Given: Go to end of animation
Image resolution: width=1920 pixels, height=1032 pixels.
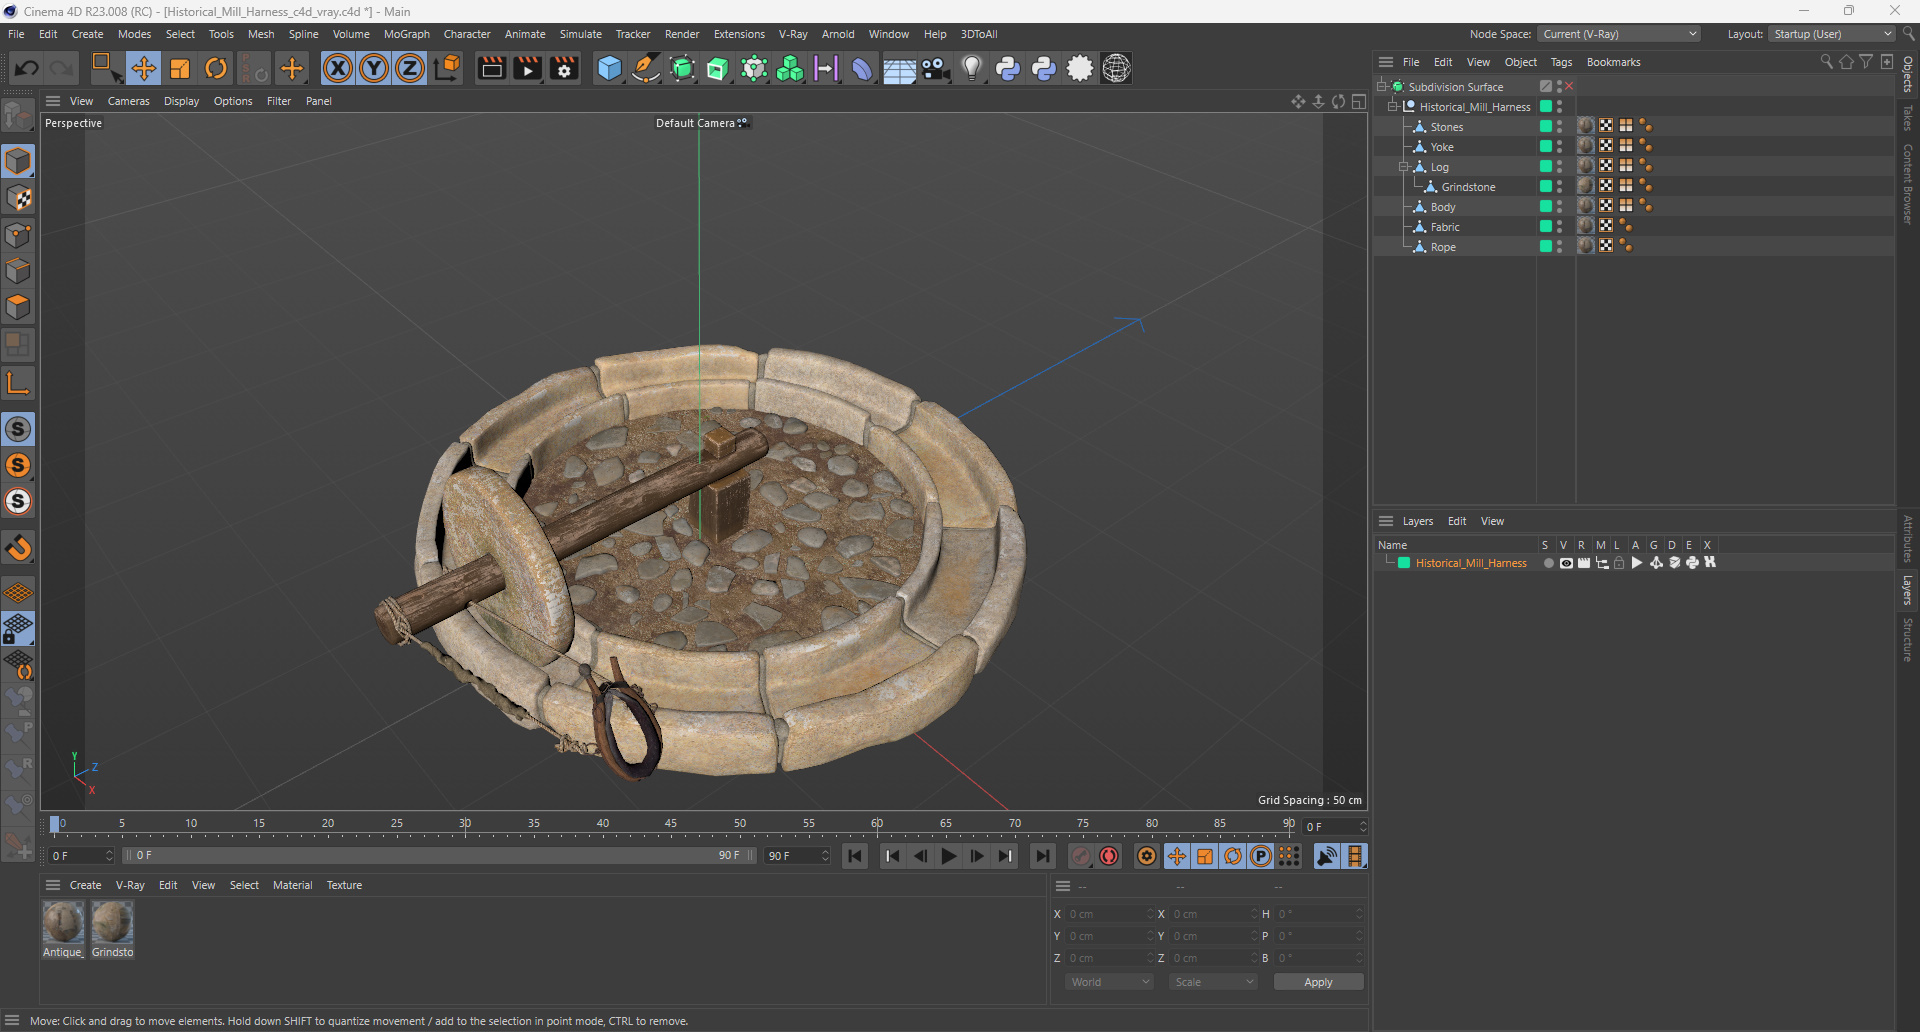Looking at the screenshot, I should [x=1042, y=856].
